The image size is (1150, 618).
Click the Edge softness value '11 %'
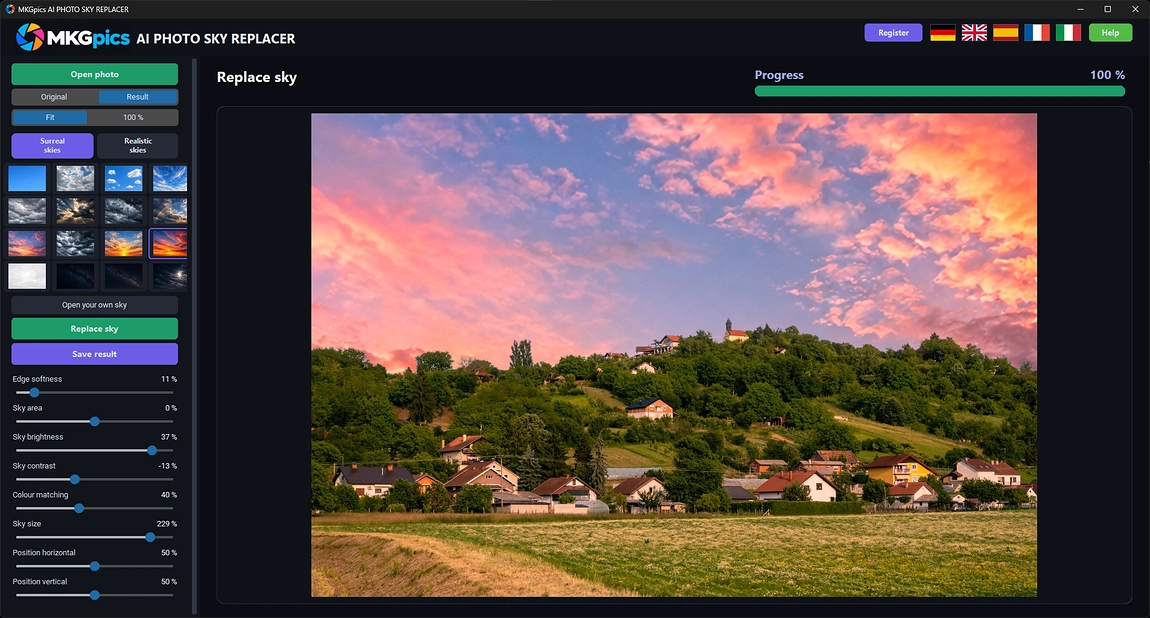coord(169,379)
